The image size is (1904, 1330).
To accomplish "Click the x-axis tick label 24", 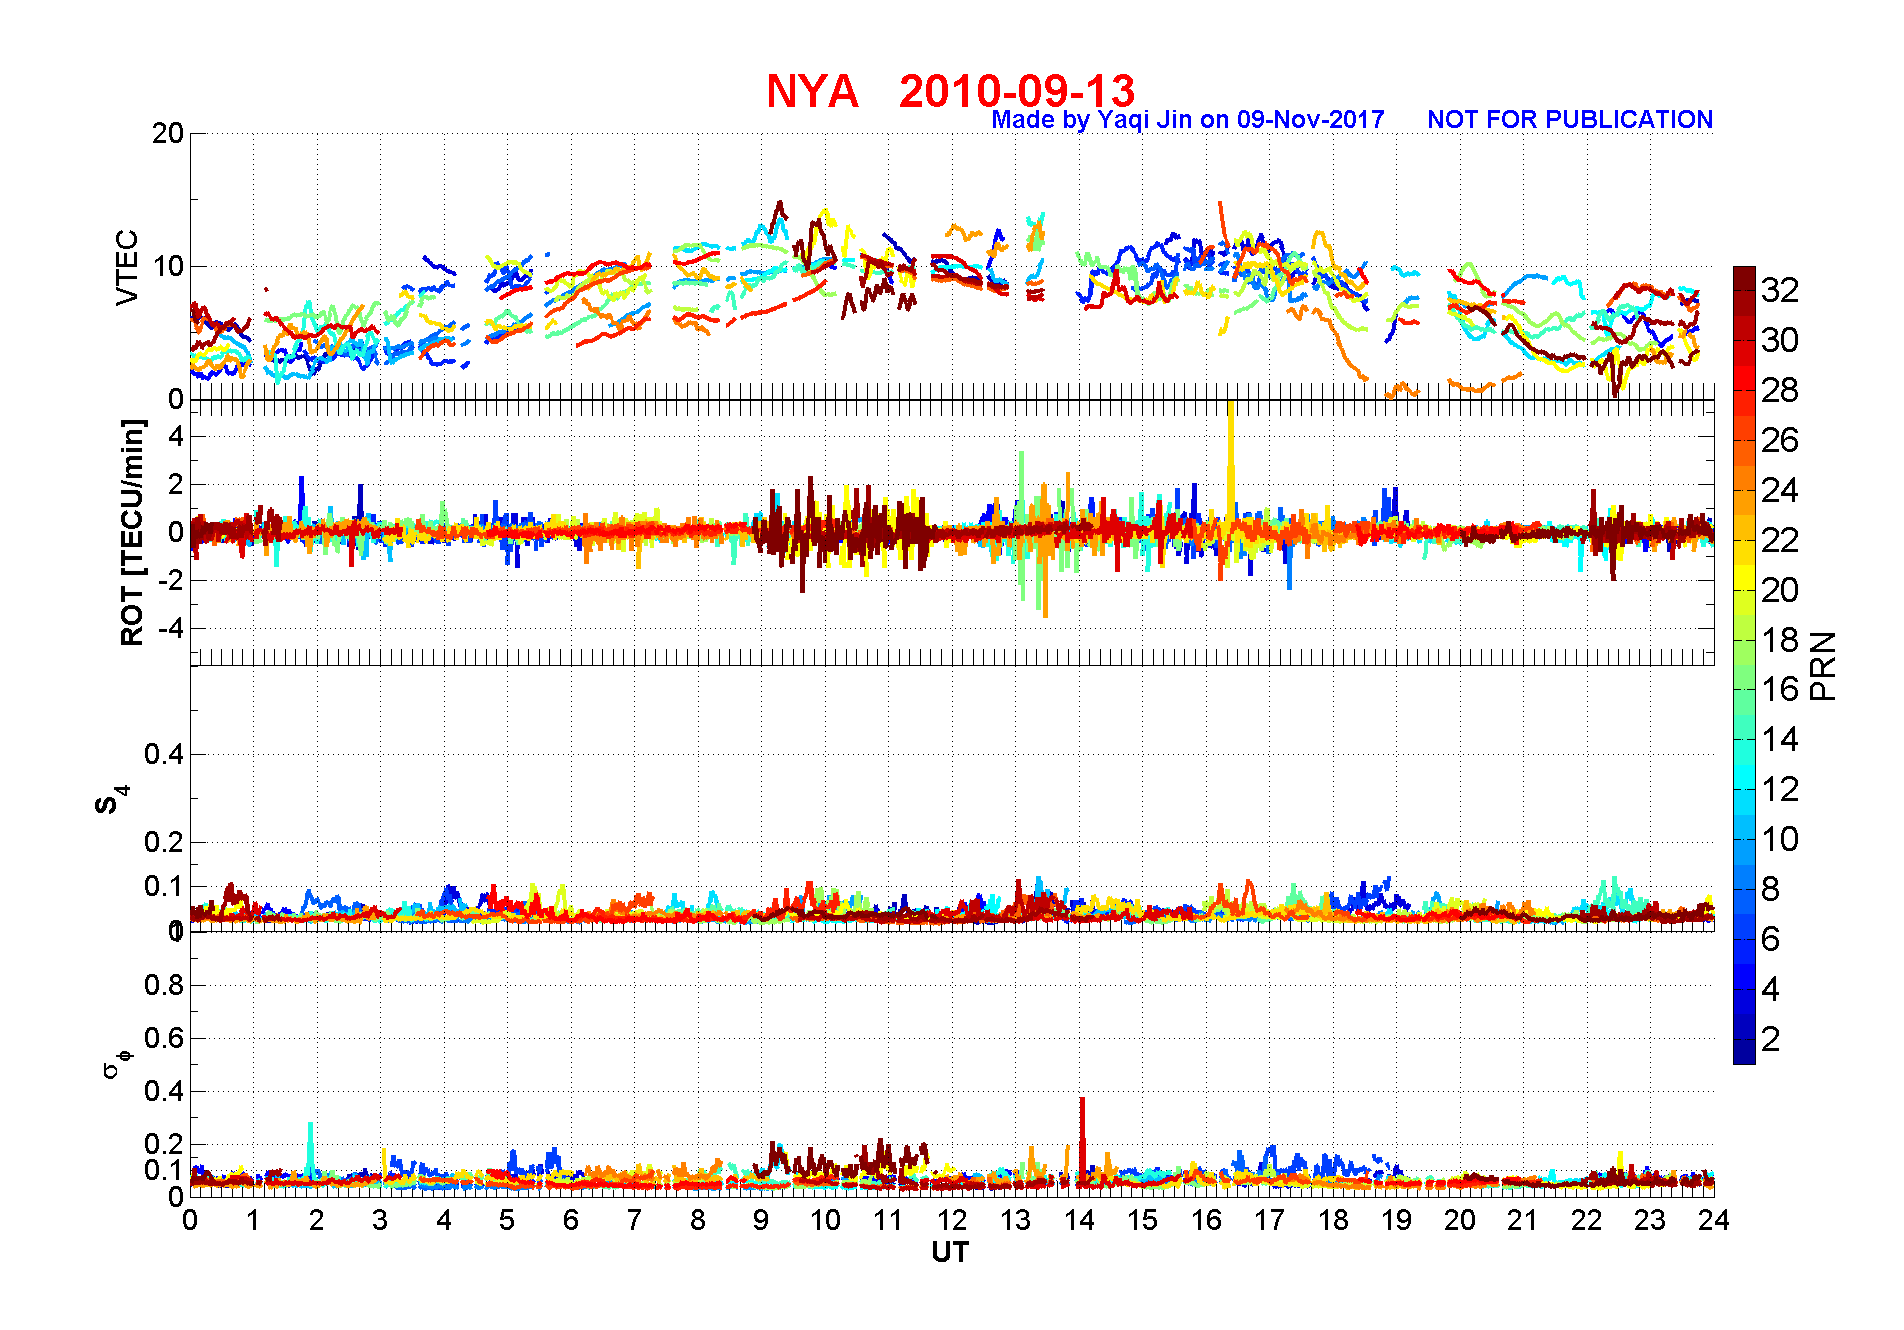I will tap(1713, 1220).
